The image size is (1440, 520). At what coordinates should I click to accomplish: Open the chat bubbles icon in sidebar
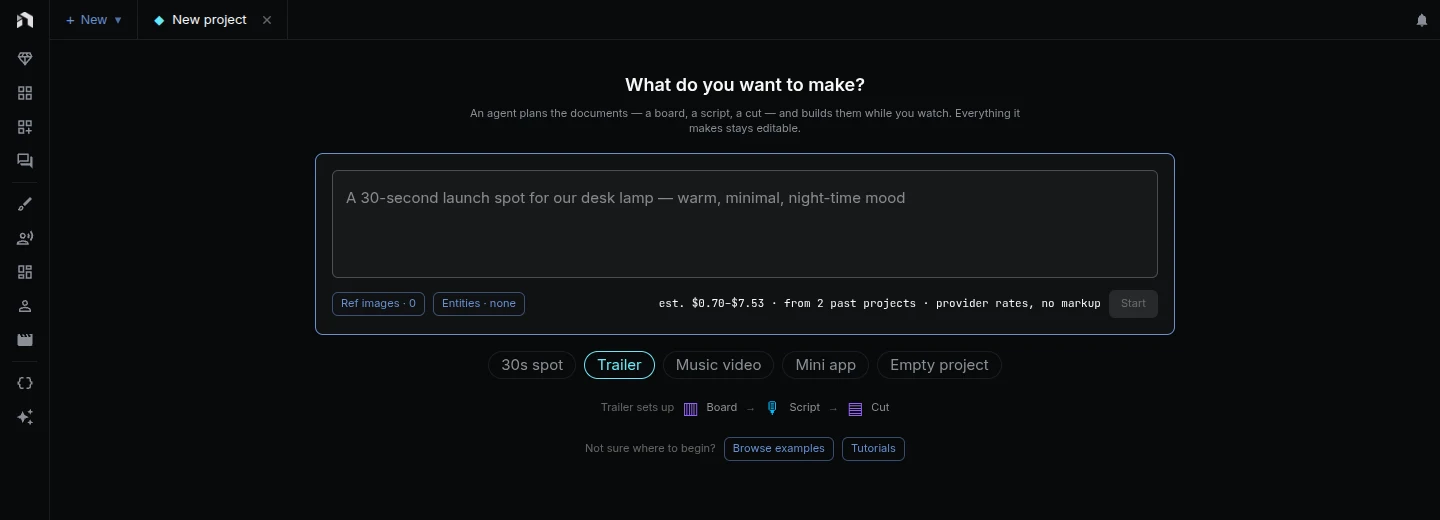25,161
